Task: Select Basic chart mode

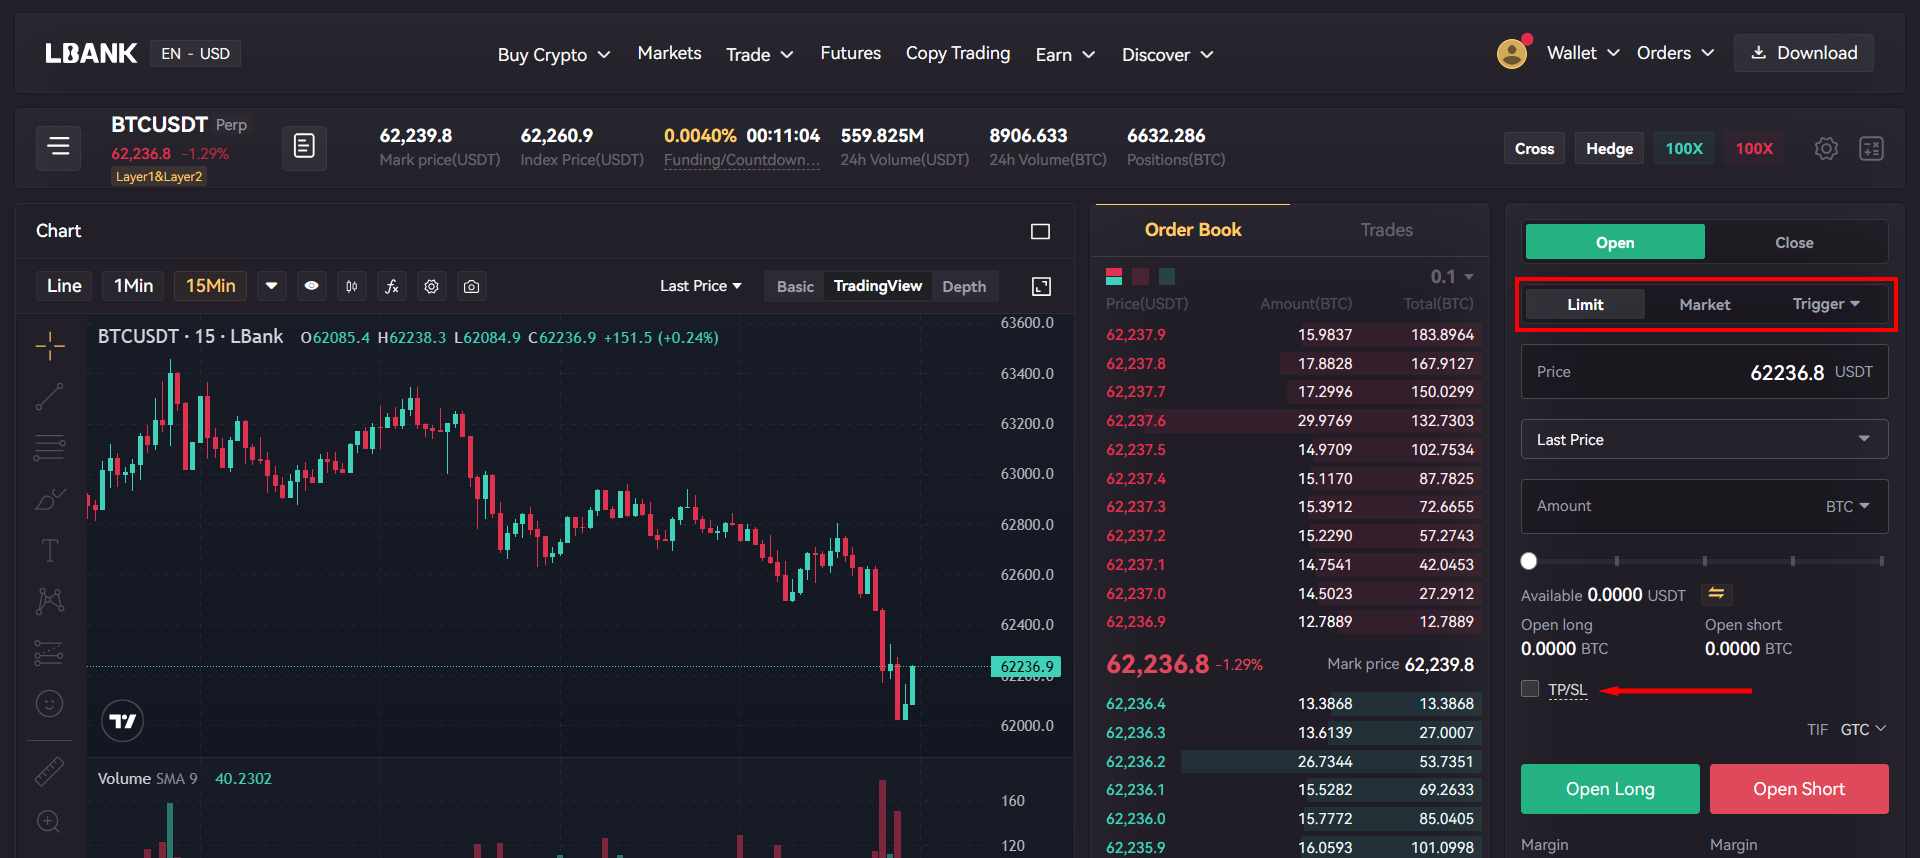Action: point(795,287)
